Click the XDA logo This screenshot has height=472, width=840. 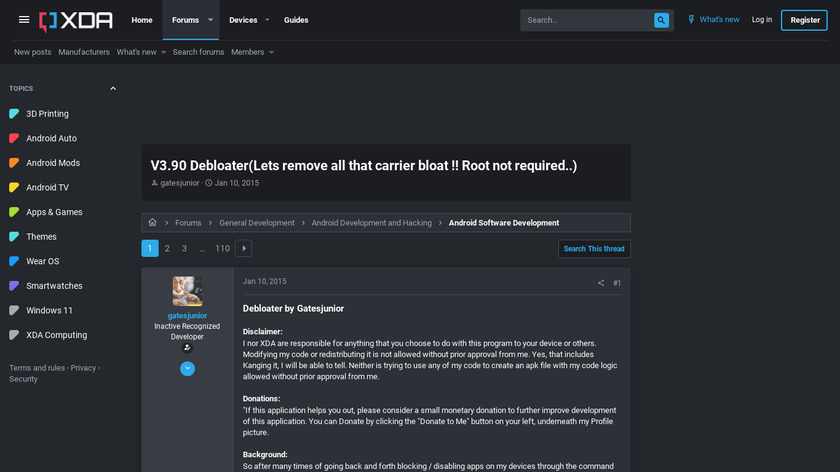click(76, 21)
